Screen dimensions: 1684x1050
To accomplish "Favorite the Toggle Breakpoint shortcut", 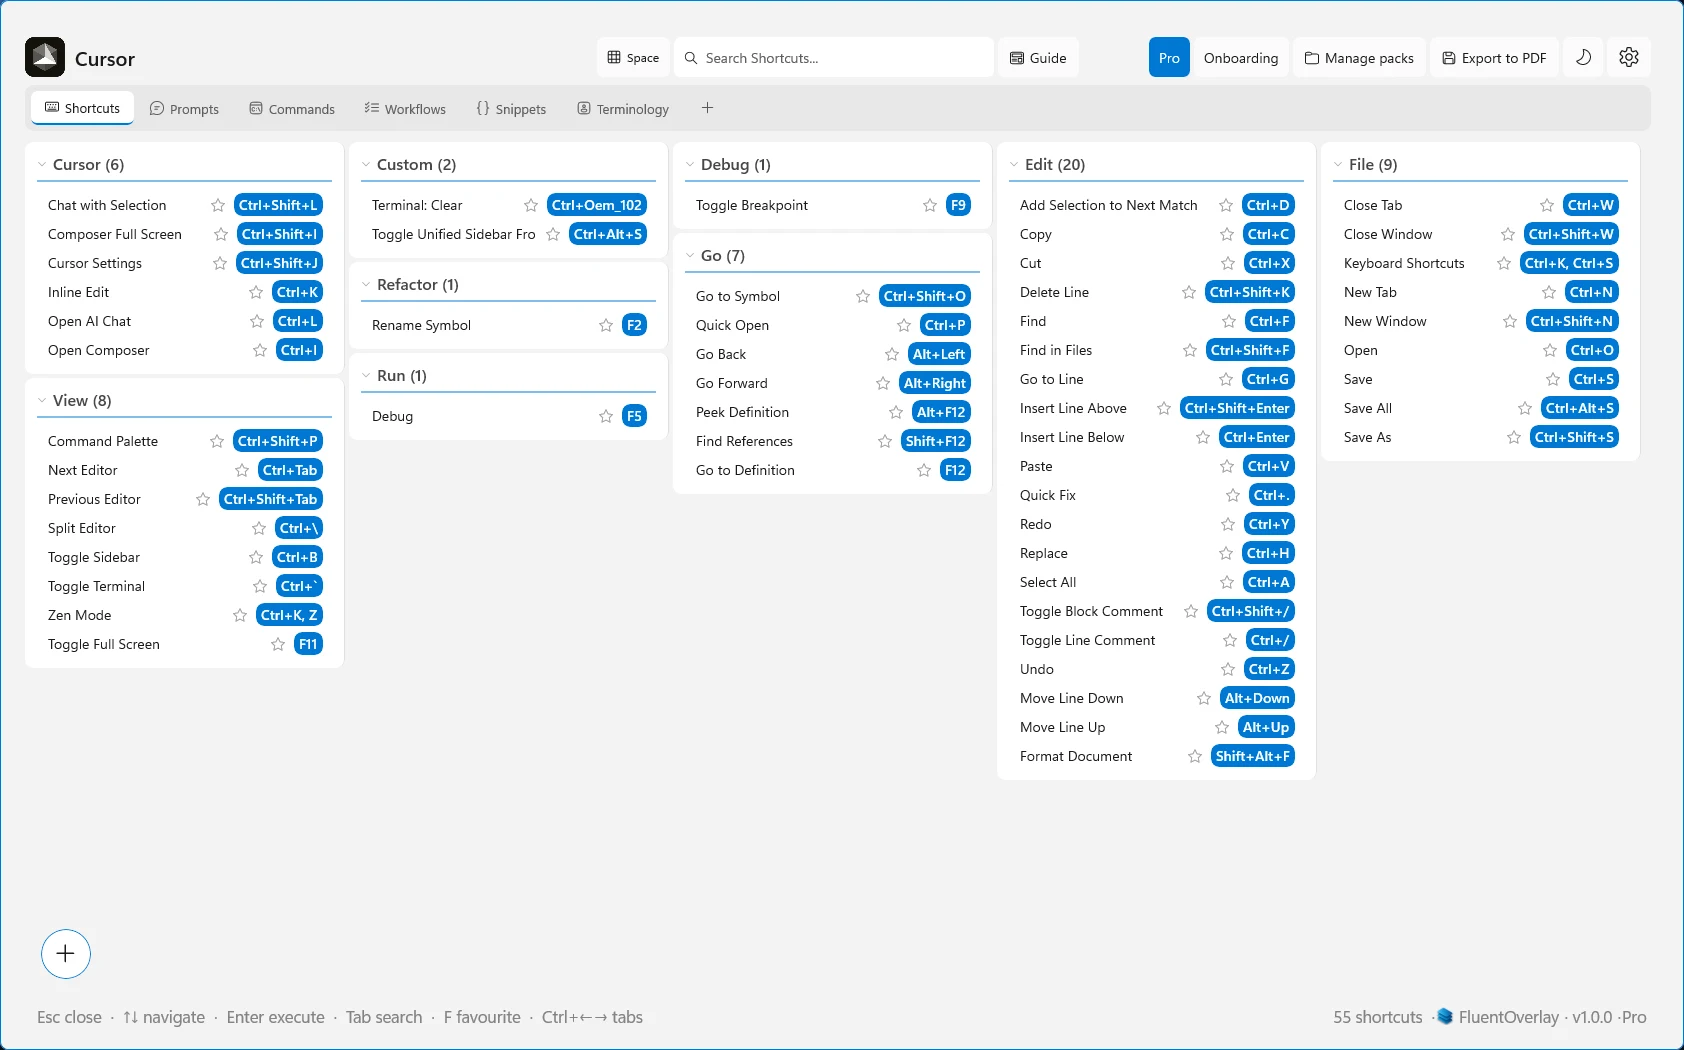I will coord(928,205).
